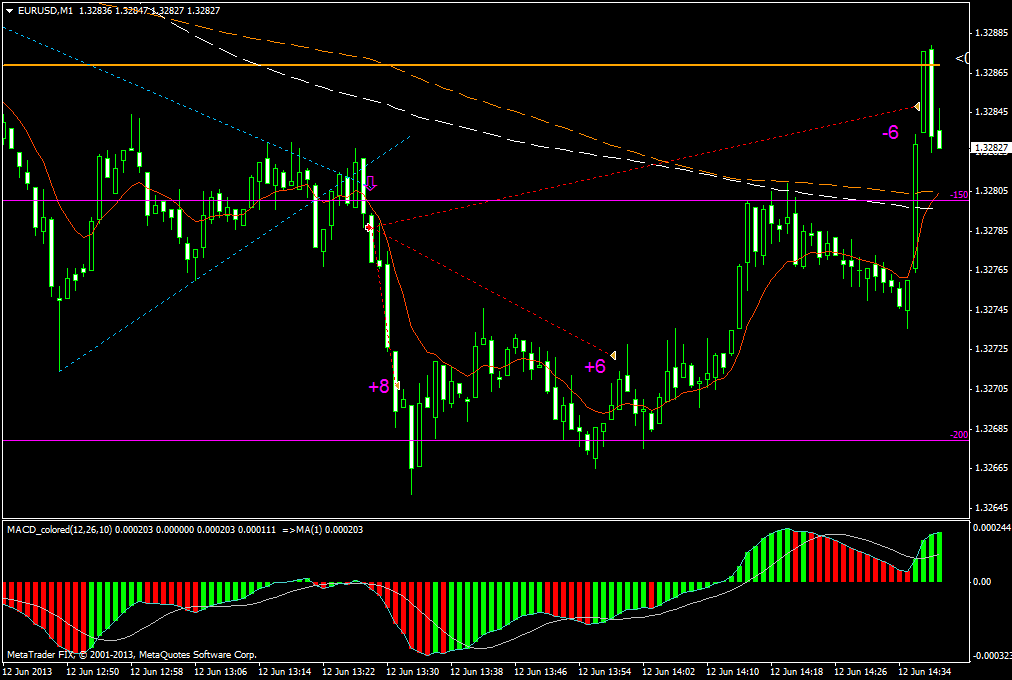
Task: Click the 12 Jun 14:18 time label
Action: pos(796,672)
